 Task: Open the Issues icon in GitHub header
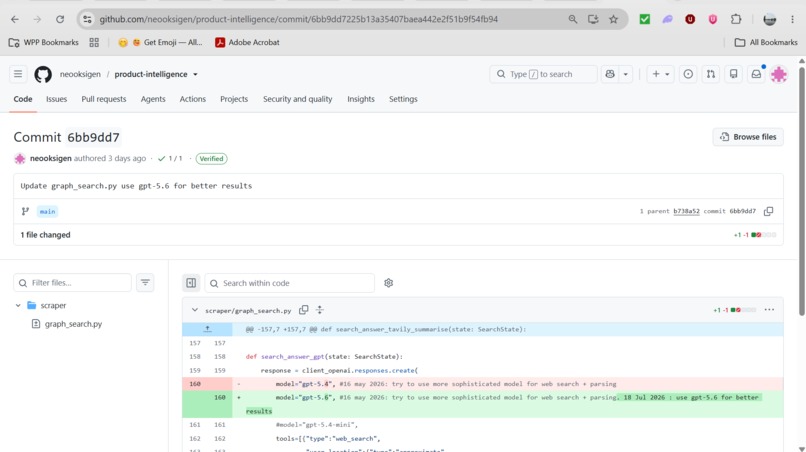click(x=688, y=74)
